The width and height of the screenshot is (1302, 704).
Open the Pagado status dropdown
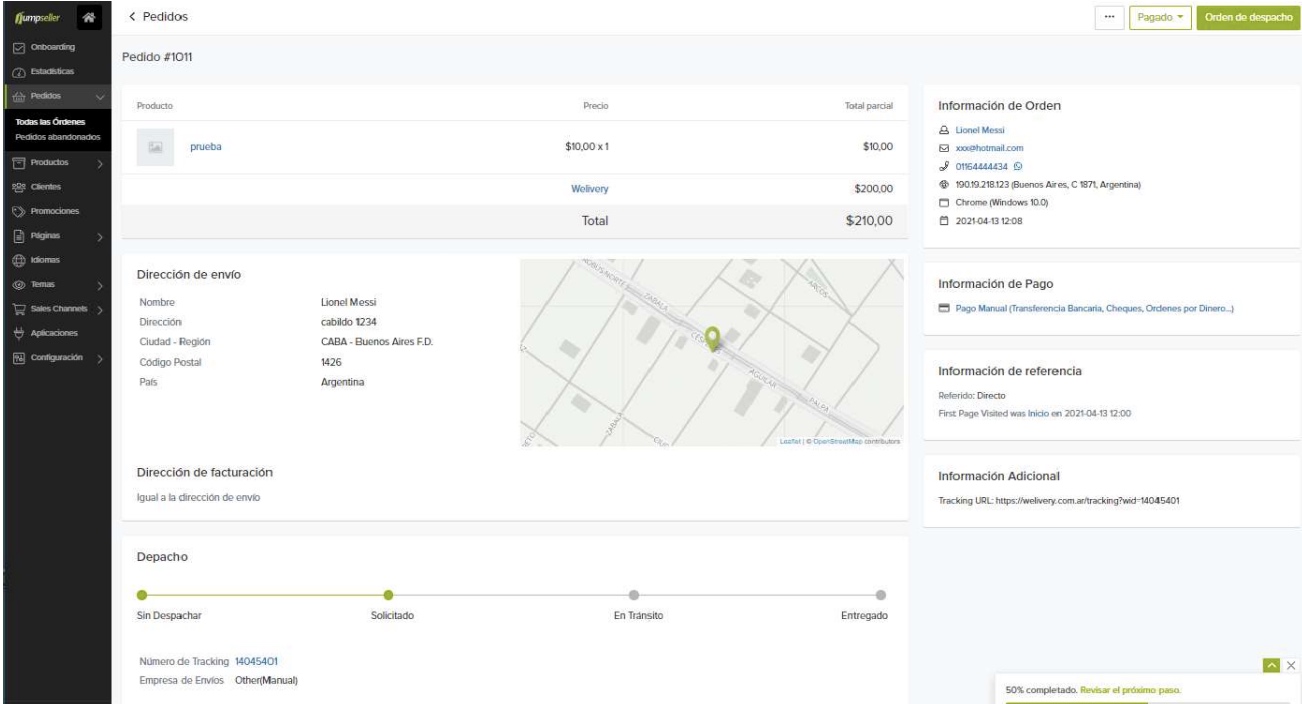tap(1159, 17)
